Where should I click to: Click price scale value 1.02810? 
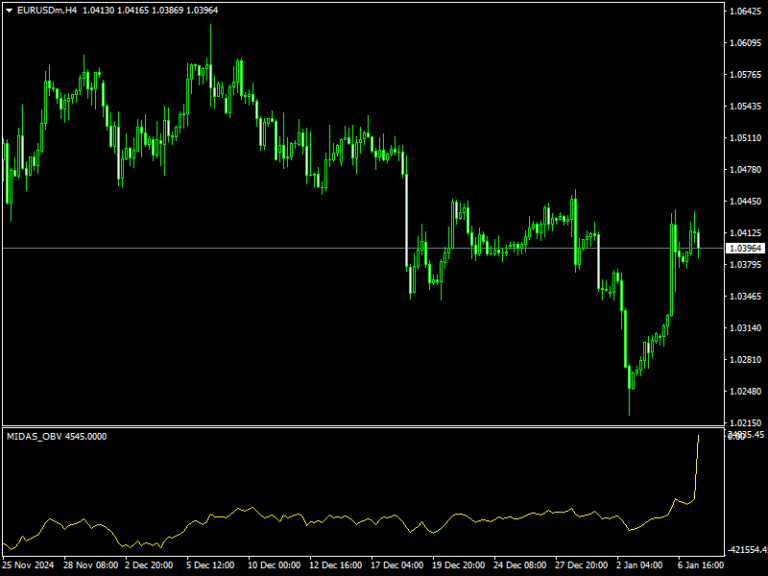point(745,360)
